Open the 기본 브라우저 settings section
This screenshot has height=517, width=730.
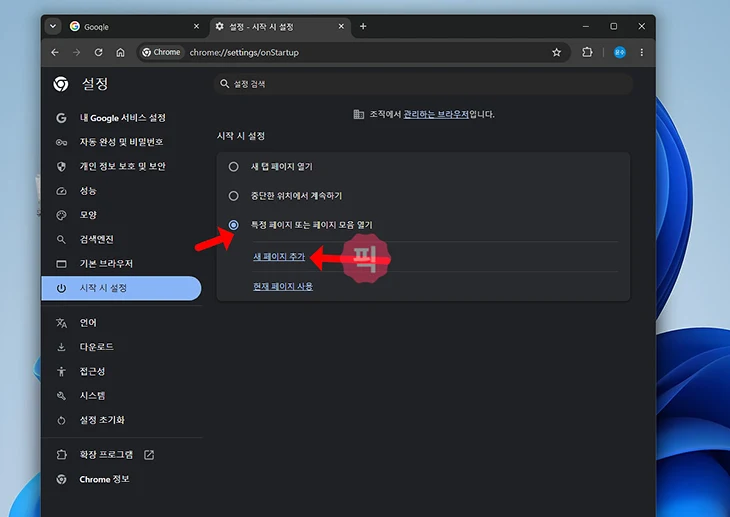click(122, 264)
